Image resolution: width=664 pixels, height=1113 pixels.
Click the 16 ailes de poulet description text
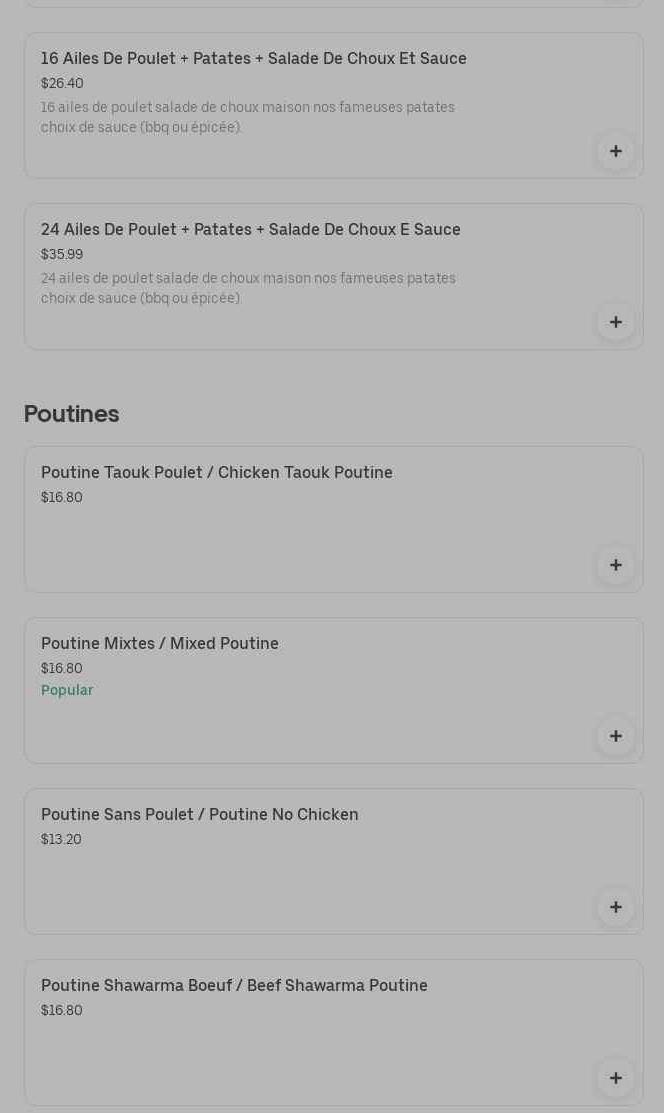pos(247,117)
